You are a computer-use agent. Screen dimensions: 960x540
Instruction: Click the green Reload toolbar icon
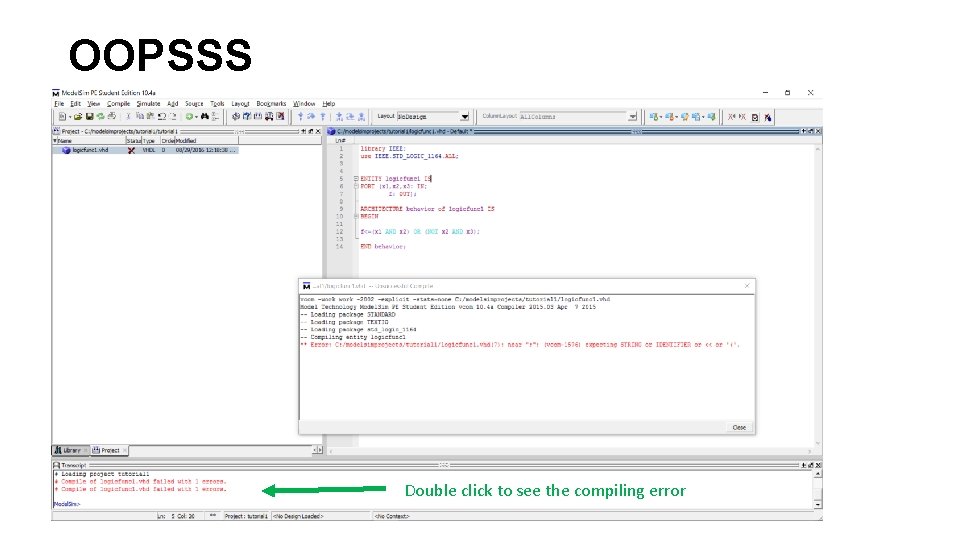[100, 116]
